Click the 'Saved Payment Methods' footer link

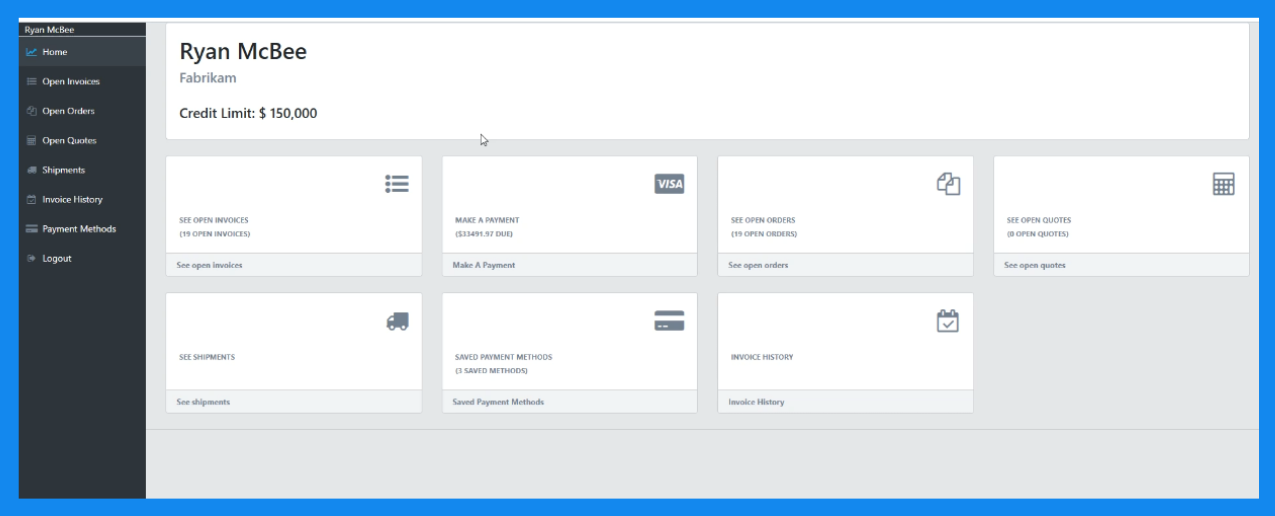(498, 402)
